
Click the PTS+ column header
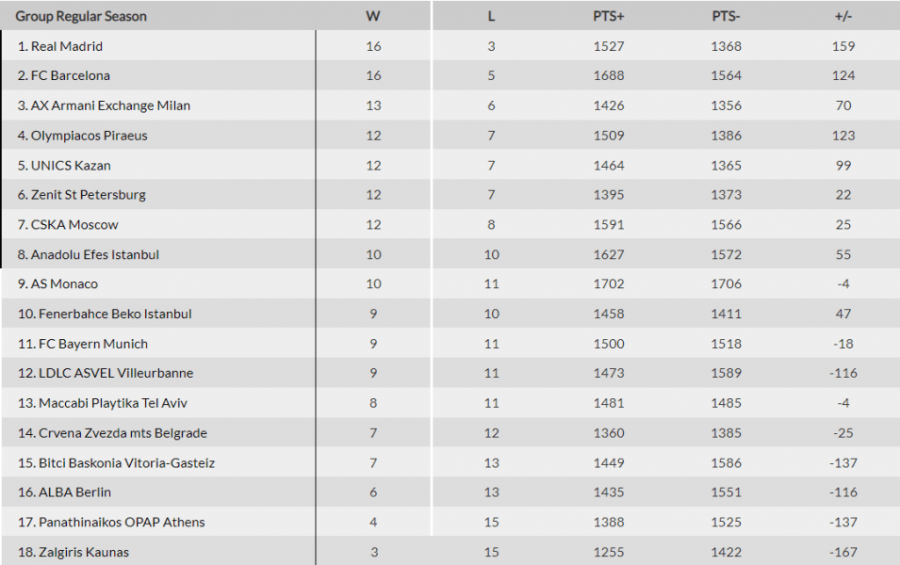(608, 16)
